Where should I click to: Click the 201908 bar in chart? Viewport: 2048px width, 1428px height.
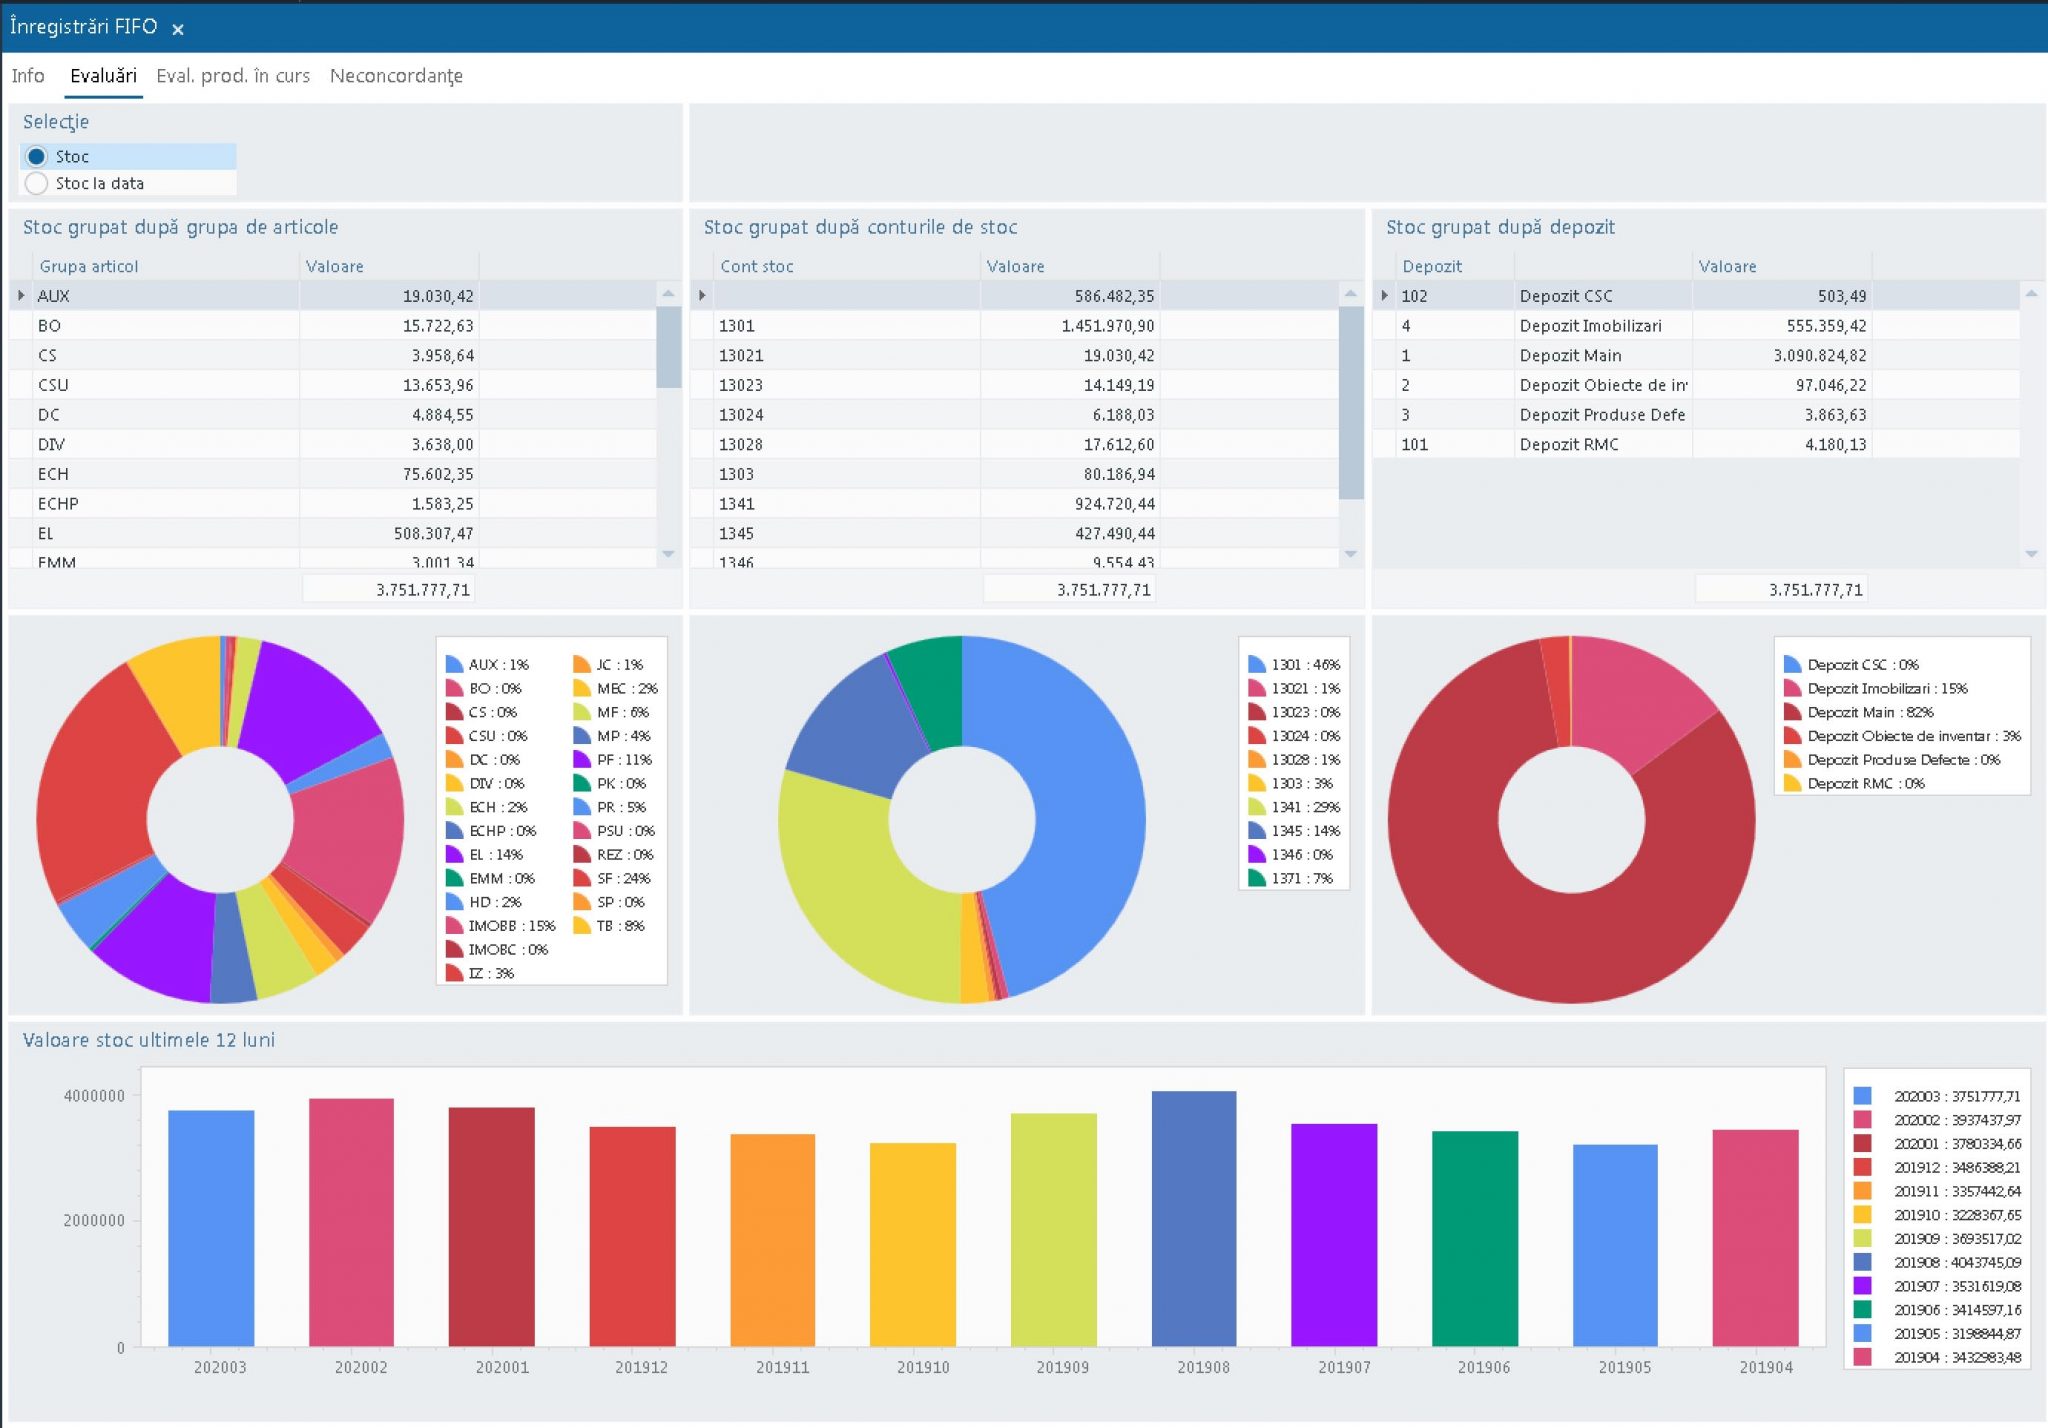1193,1217
